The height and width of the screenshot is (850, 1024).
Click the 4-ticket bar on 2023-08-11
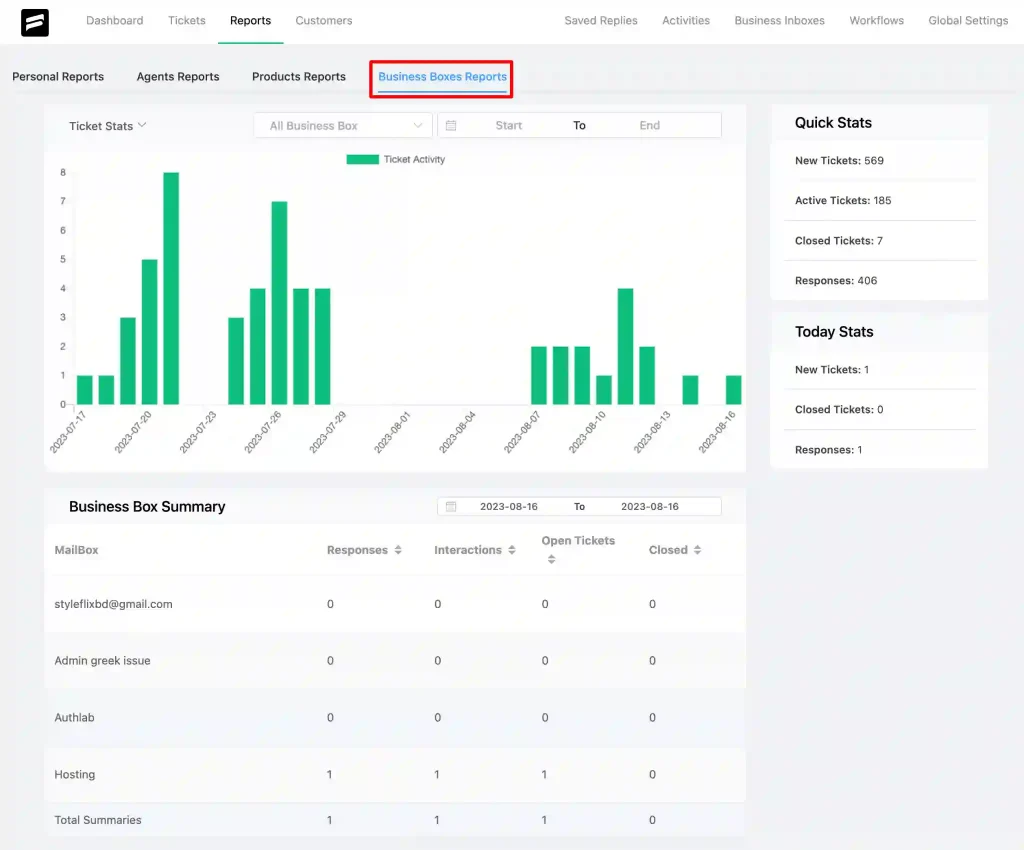tap(625, 346)
